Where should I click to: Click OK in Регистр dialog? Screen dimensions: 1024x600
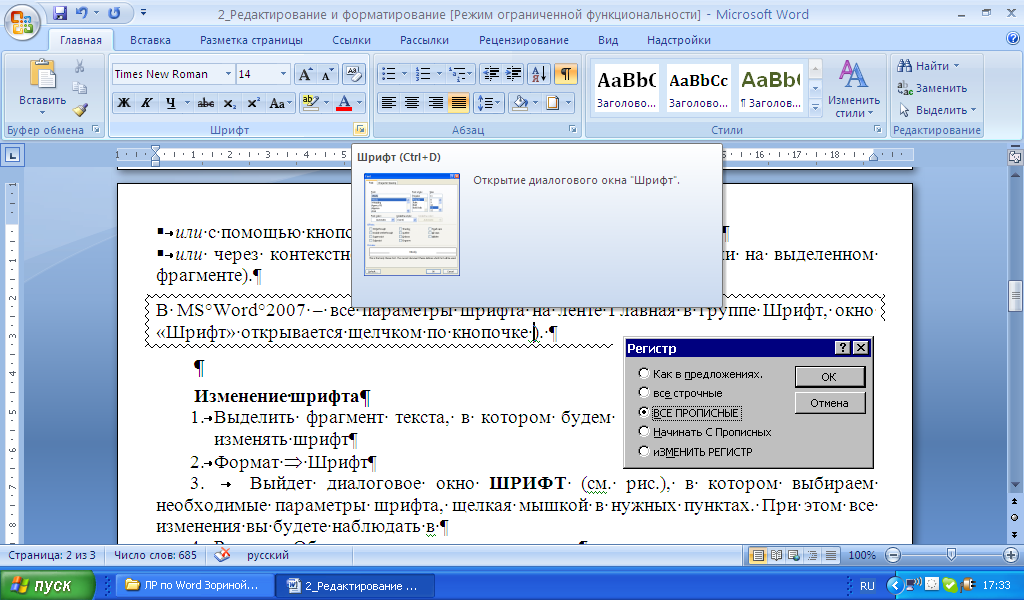click(829, 377)
